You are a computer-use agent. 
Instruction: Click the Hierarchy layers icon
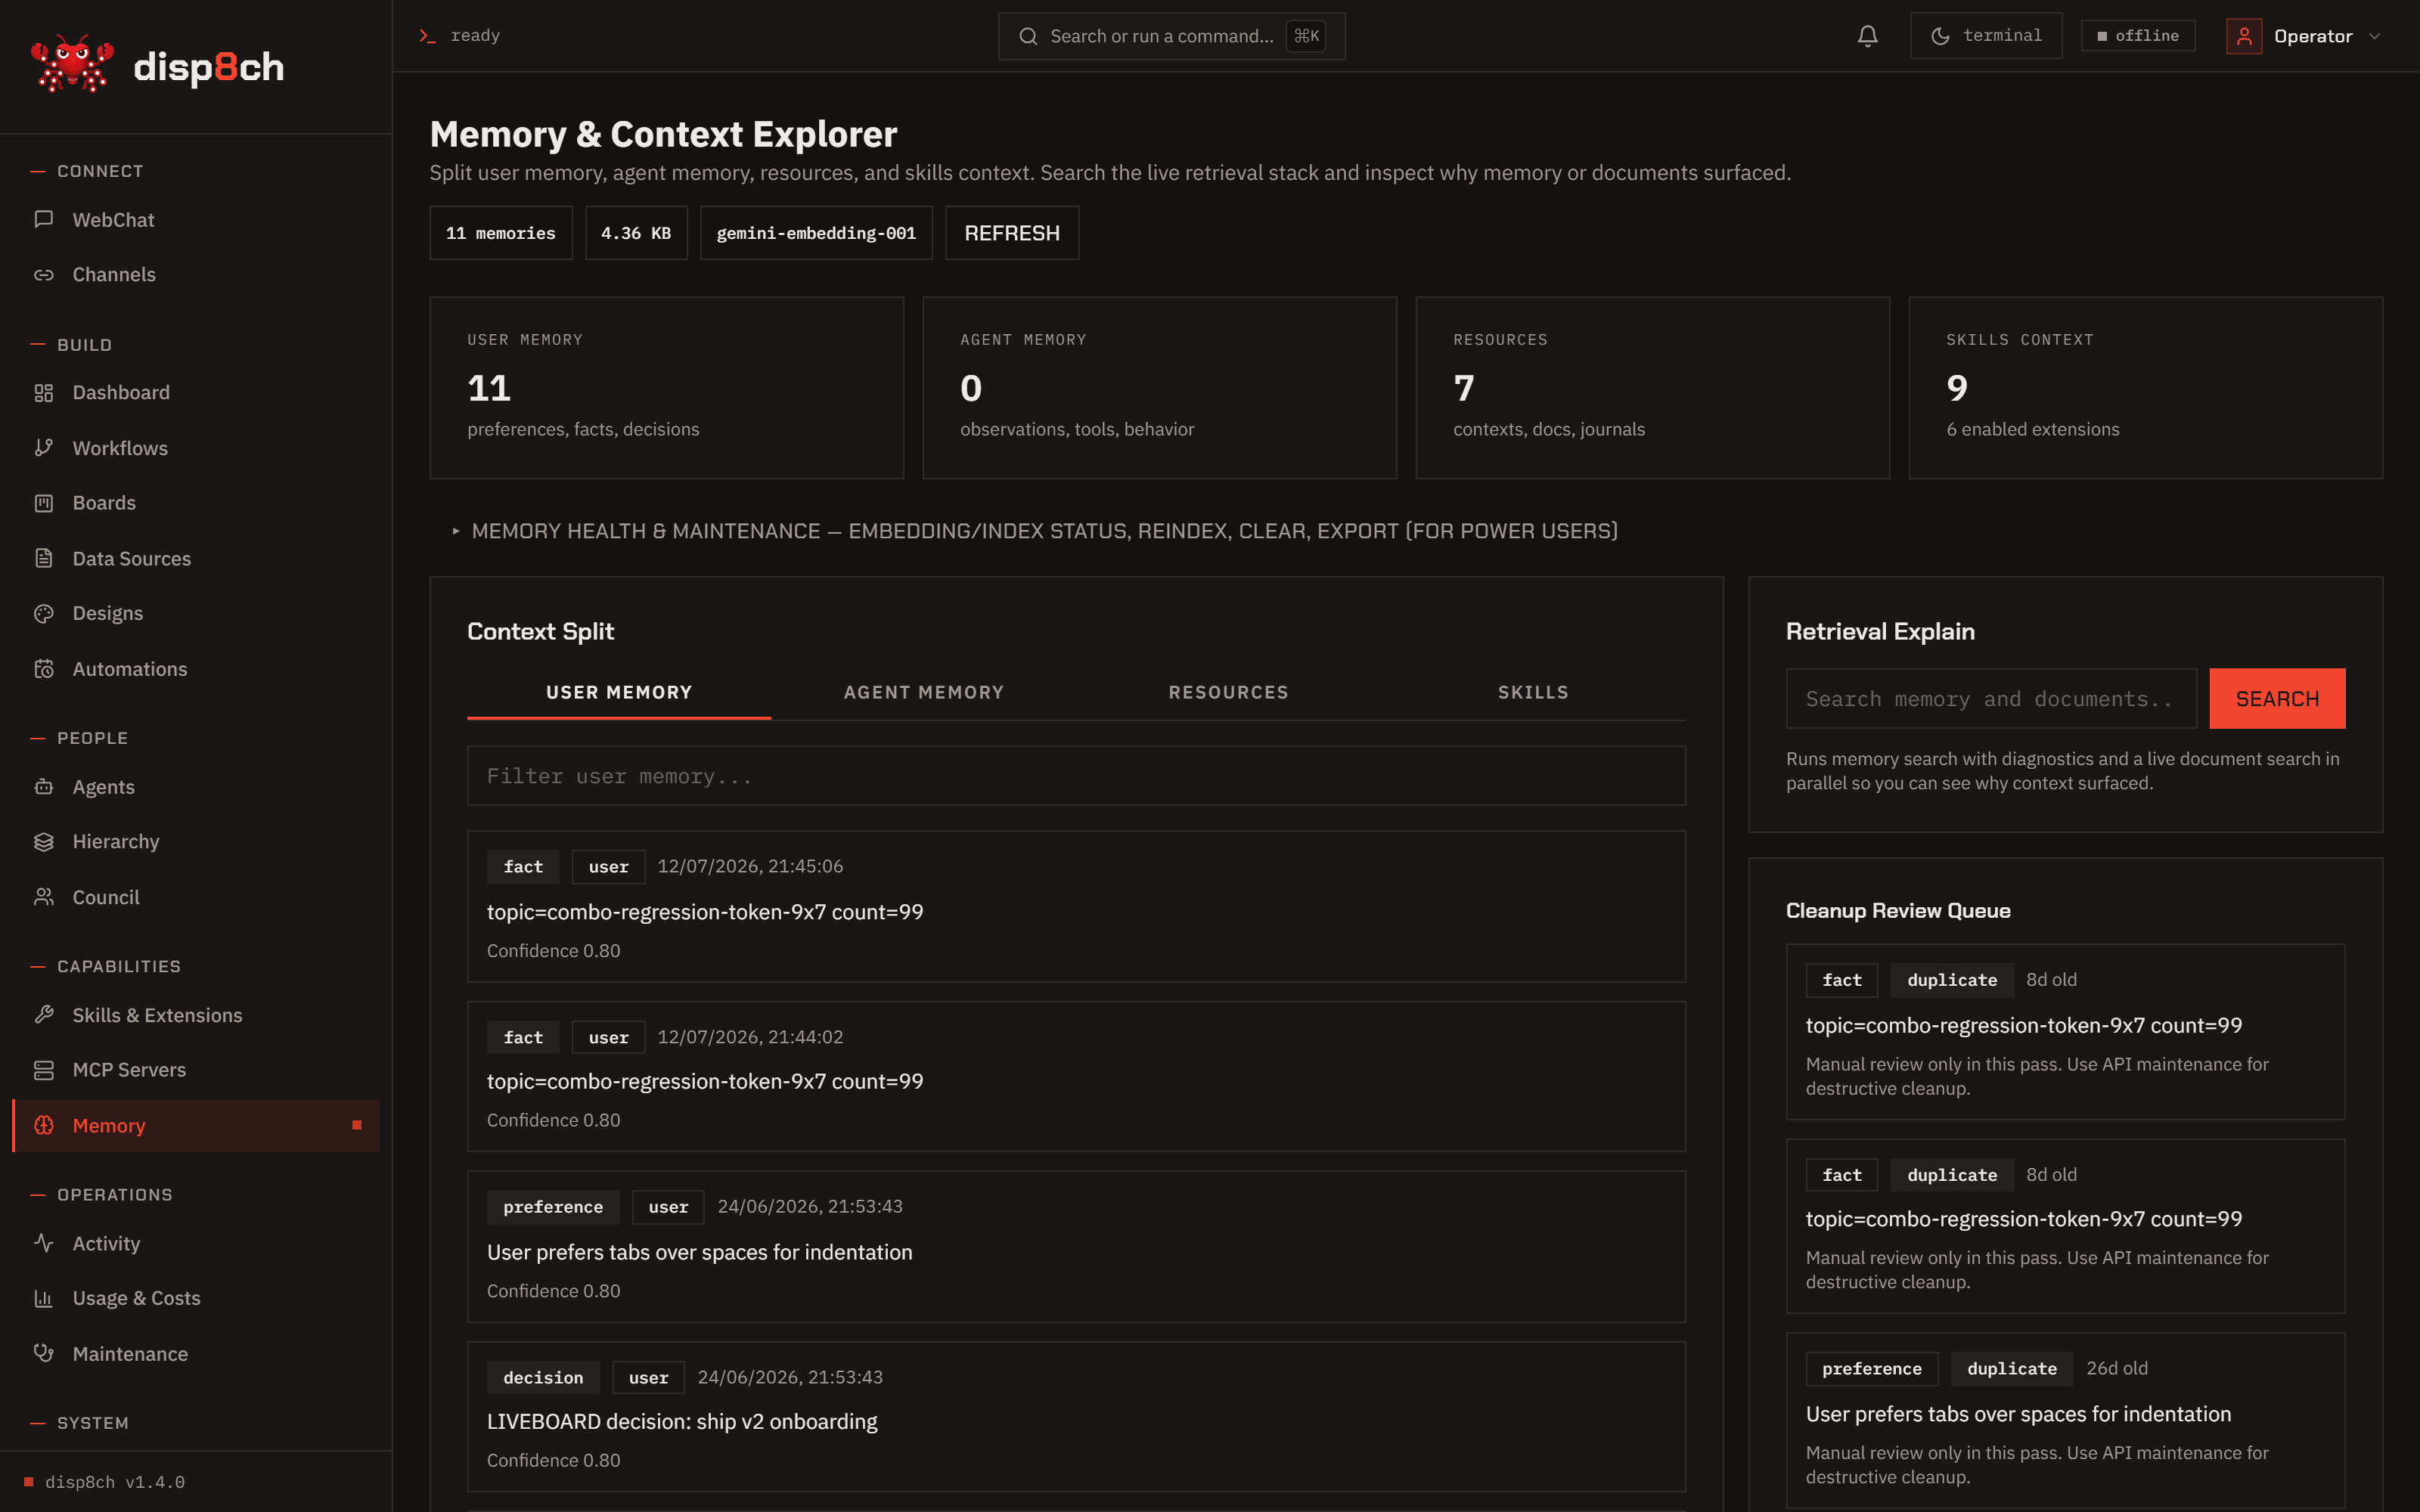click(x=44, y=842)
